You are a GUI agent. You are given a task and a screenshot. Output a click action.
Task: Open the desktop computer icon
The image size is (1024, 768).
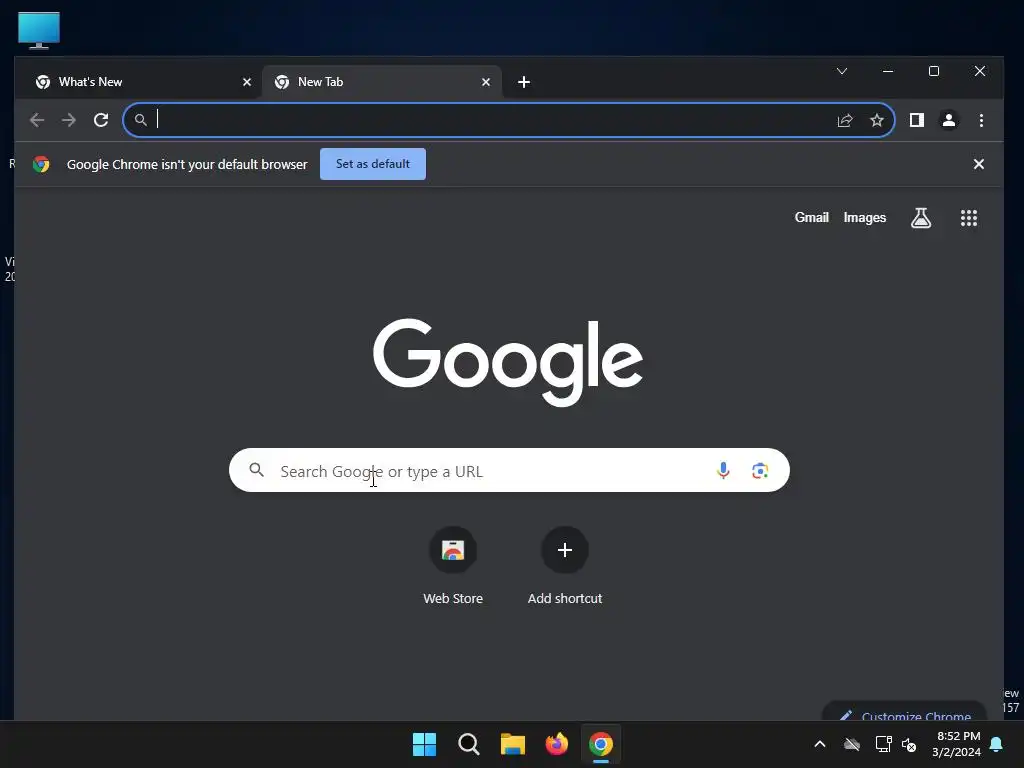pyautogui.click(x=39, y=31)
